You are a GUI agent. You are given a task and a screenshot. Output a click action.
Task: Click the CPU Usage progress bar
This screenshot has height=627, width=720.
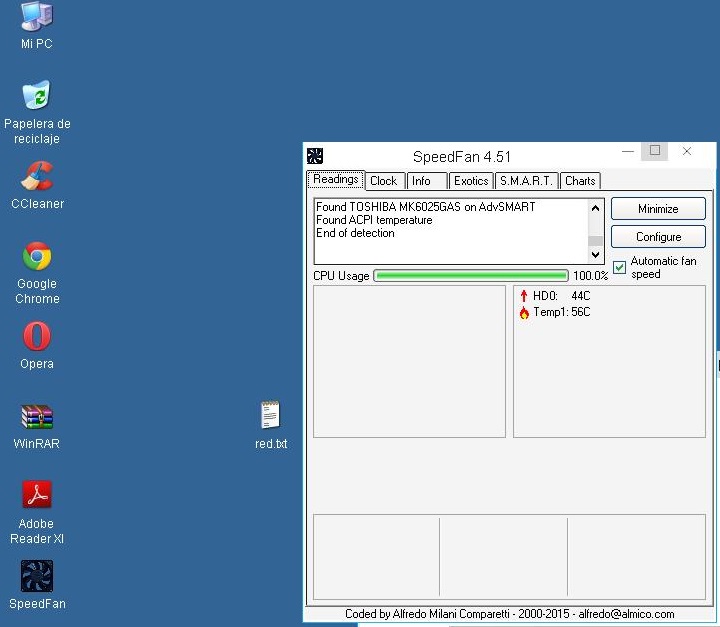[471, 276]
